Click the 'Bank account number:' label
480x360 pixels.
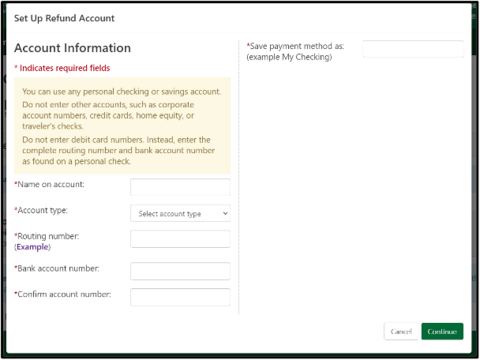(x=57, y=268)
